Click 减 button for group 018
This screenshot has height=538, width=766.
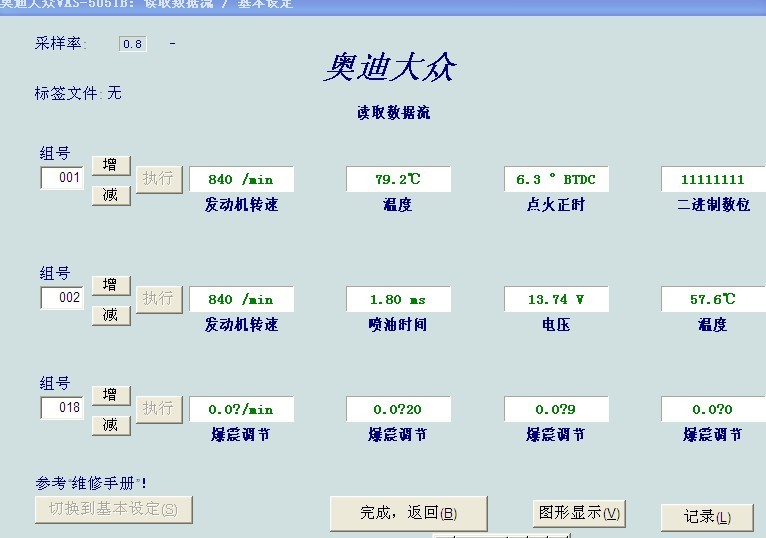[x=111, y=425]
